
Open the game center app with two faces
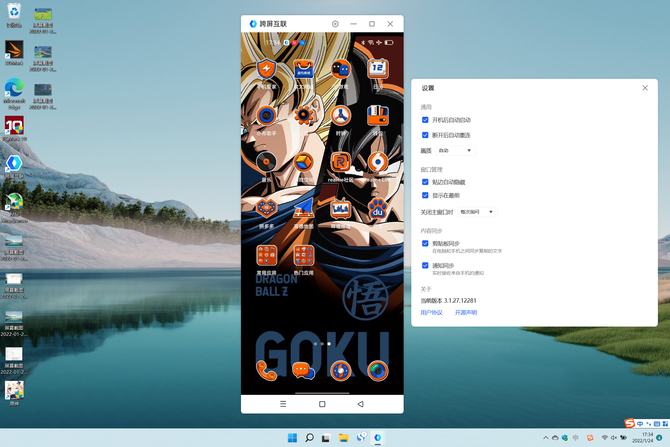(341, 69)
